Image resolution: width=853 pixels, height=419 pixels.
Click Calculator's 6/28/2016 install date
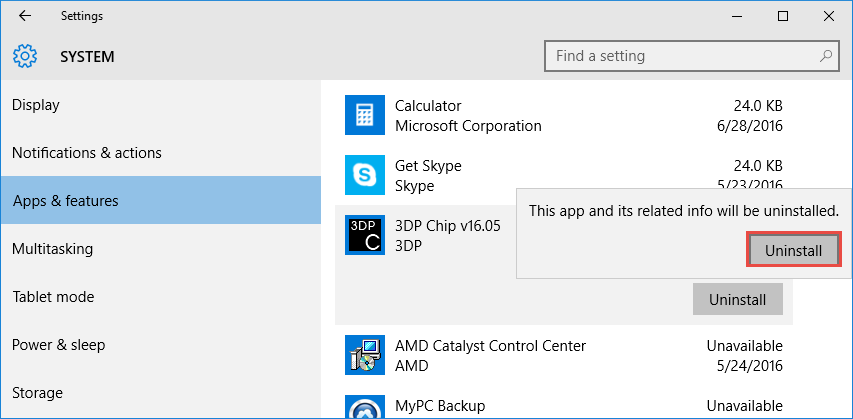click(750, 126)
